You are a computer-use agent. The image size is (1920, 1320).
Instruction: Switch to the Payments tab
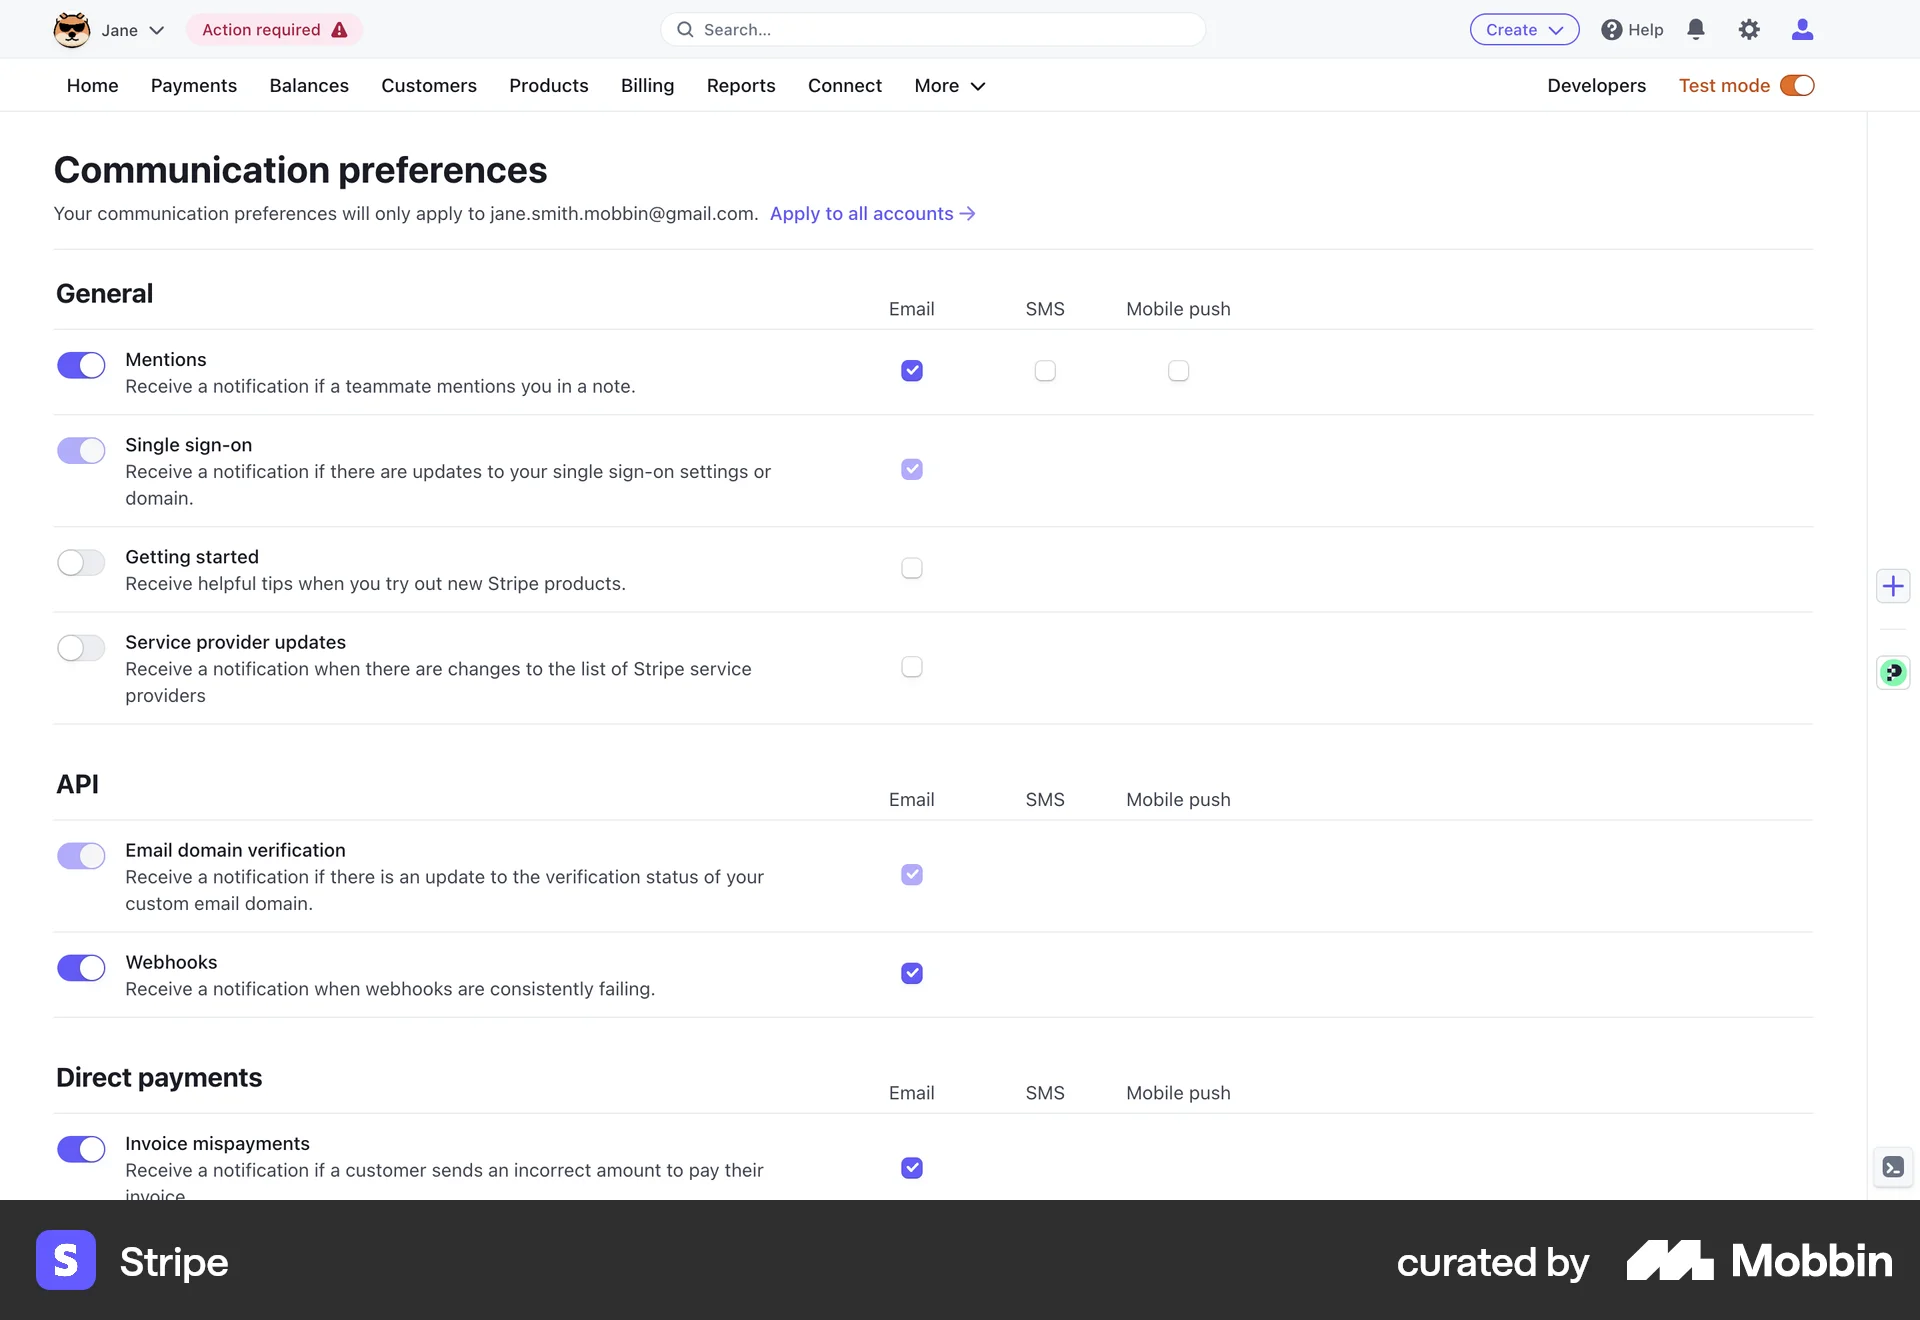pyautogui.click(x=193, y=86)
